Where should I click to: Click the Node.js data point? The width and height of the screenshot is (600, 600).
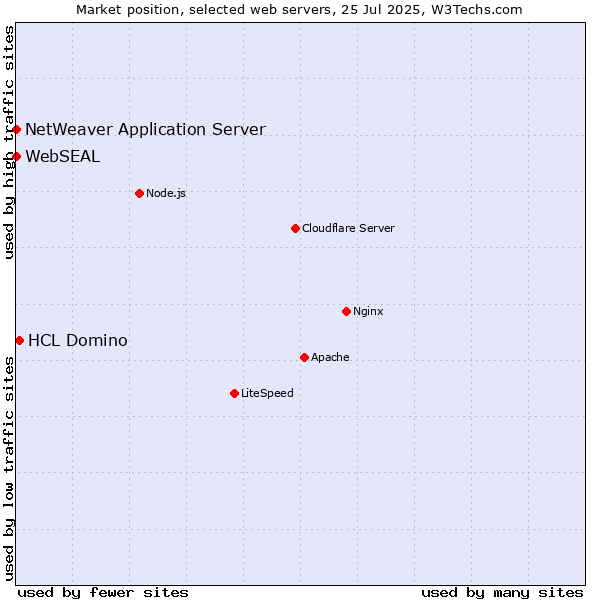tap(140, 194)
